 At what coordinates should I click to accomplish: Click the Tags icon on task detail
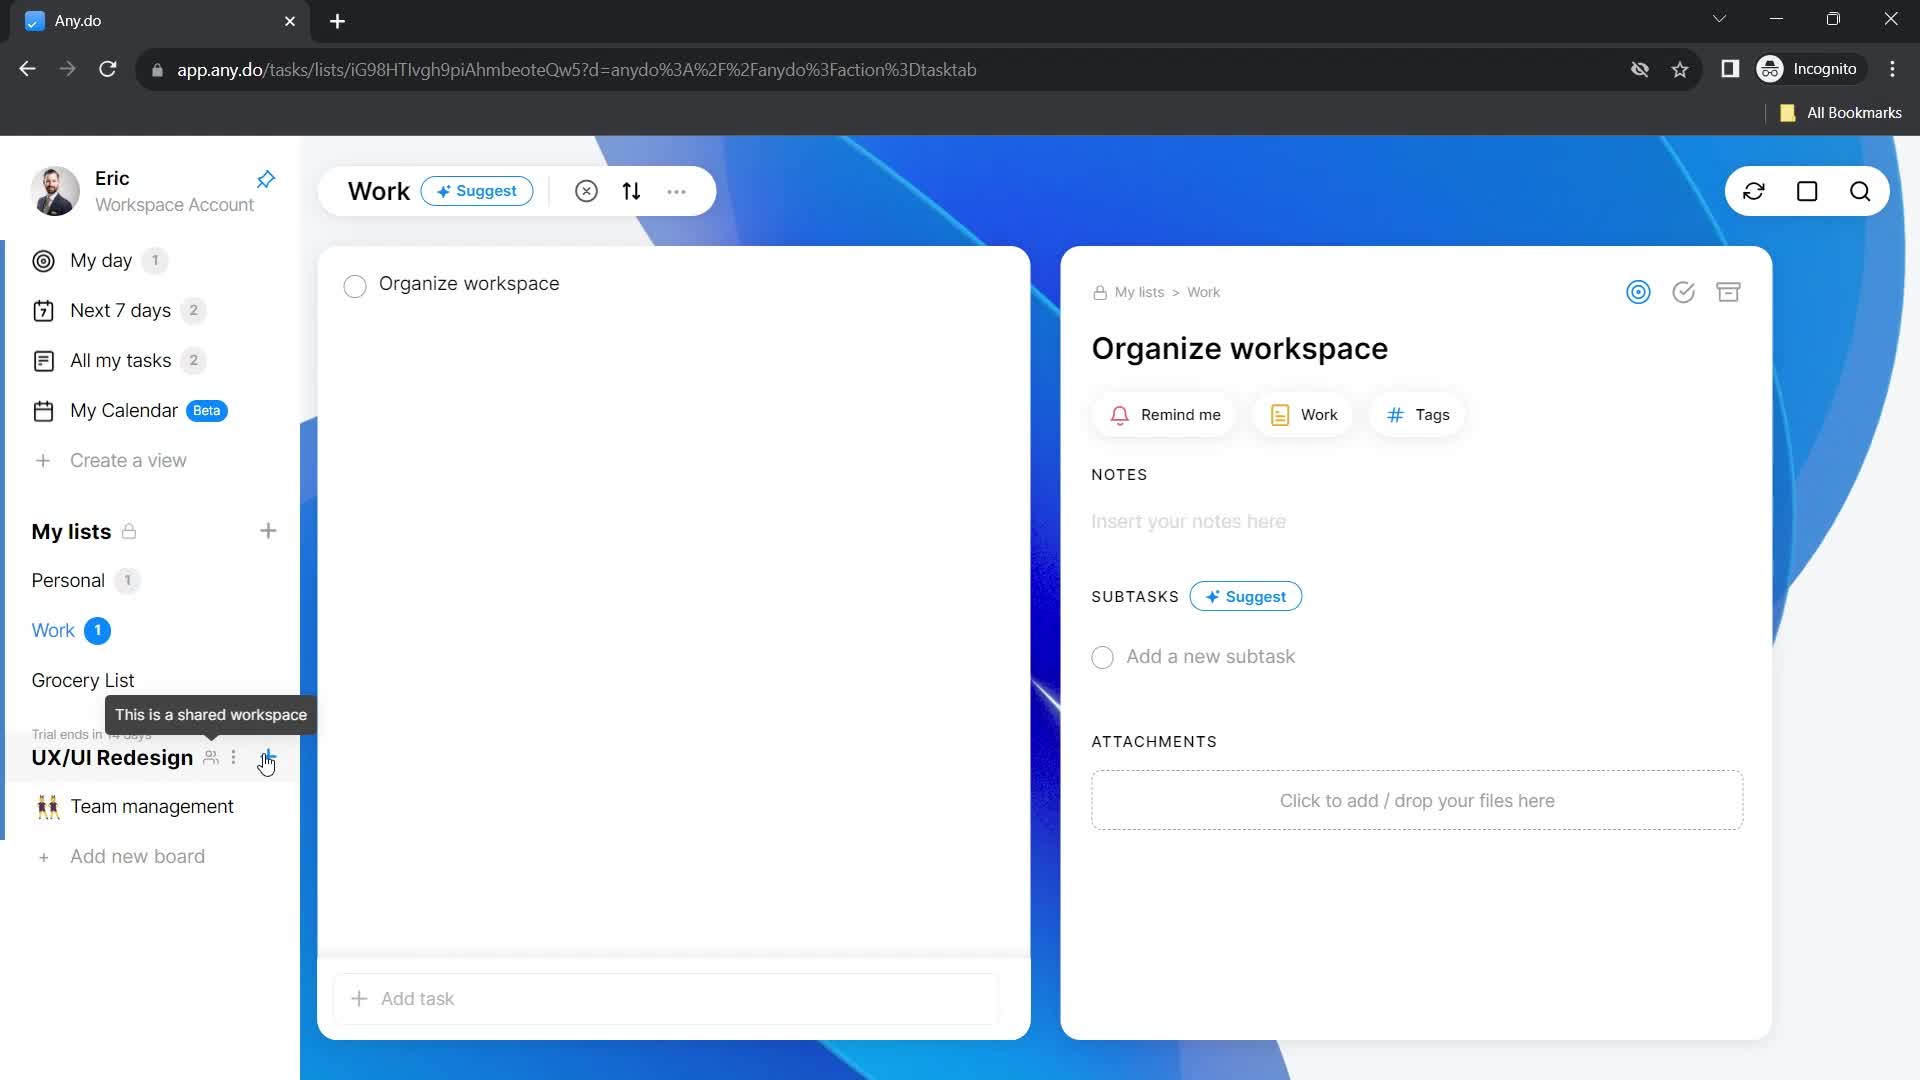(1395, 414)
